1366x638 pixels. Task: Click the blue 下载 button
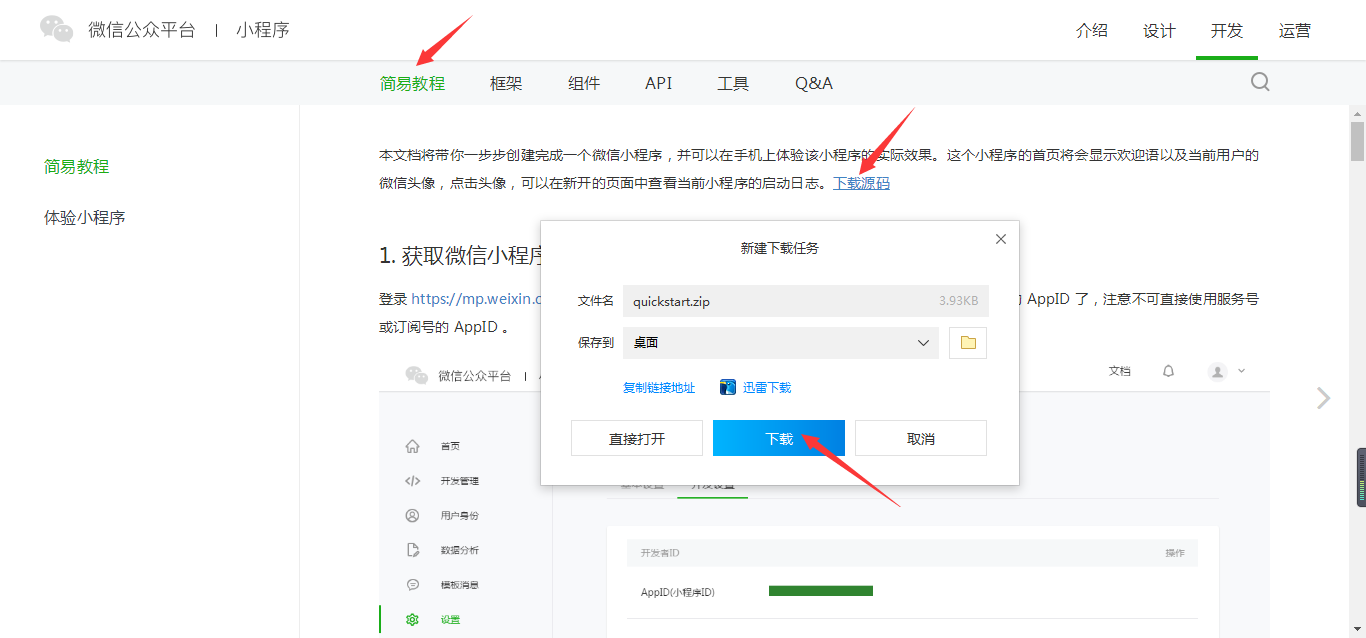[779, 438]
